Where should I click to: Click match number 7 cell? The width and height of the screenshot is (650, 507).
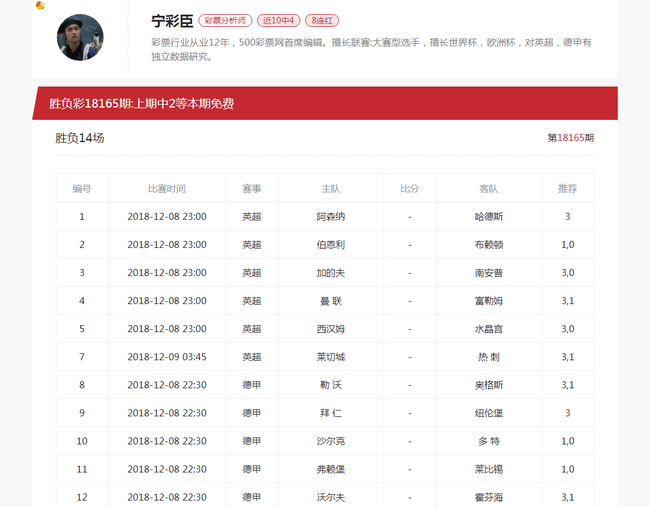point(82,357)
